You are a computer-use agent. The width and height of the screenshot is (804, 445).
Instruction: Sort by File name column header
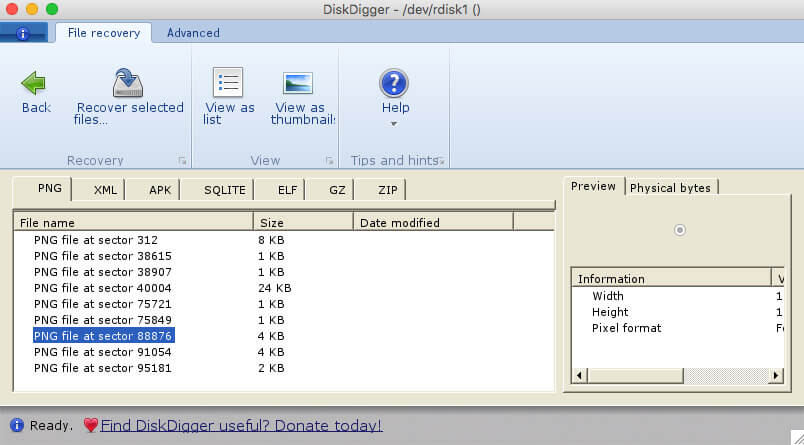133,222
